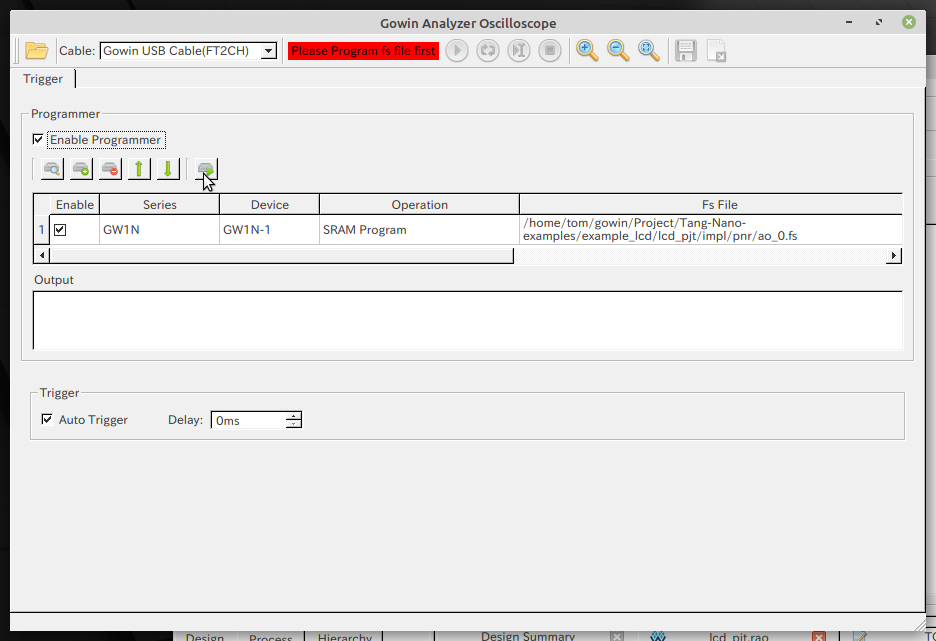The width and height of the screenshot is (936, 641).
Task: Switch to the Trigger tab
Action: [x=43, y=79]
